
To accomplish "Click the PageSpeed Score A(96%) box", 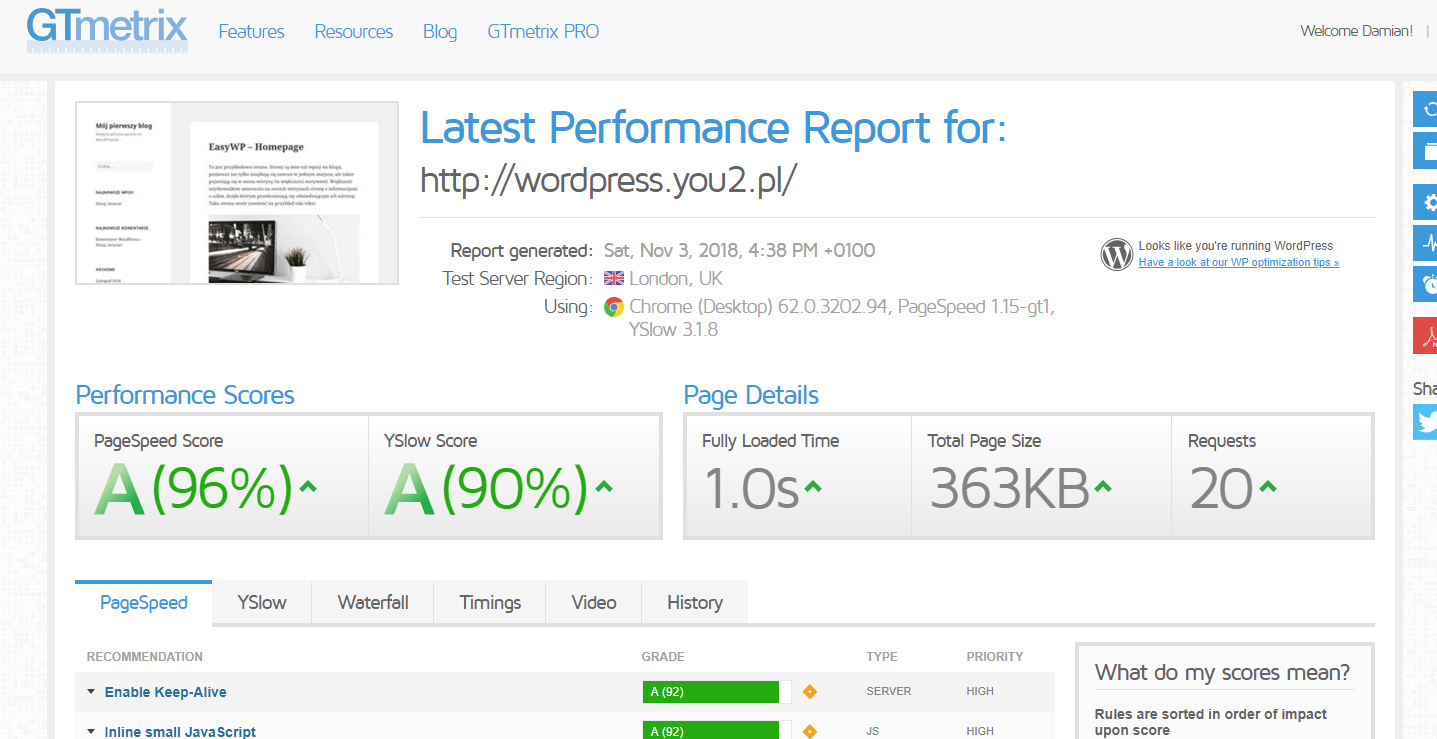I will (223, 476).
